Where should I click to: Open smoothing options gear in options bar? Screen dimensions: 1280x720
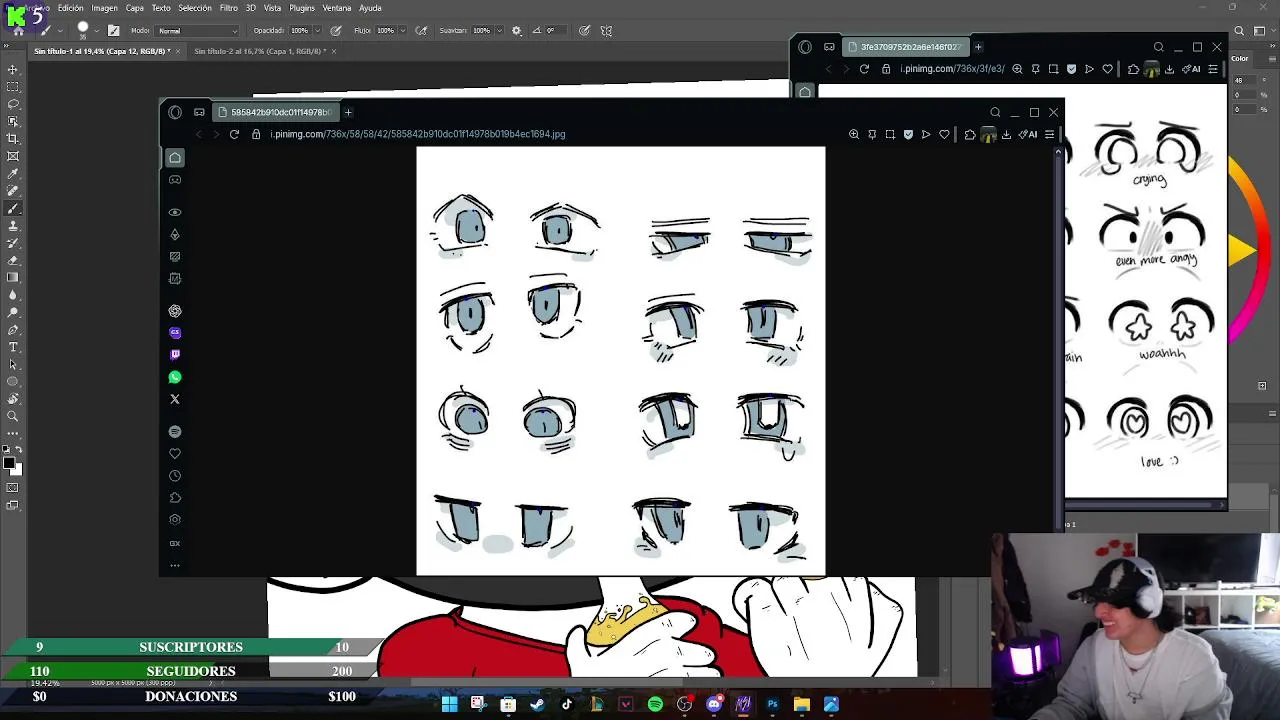click(x=517, y=31)
